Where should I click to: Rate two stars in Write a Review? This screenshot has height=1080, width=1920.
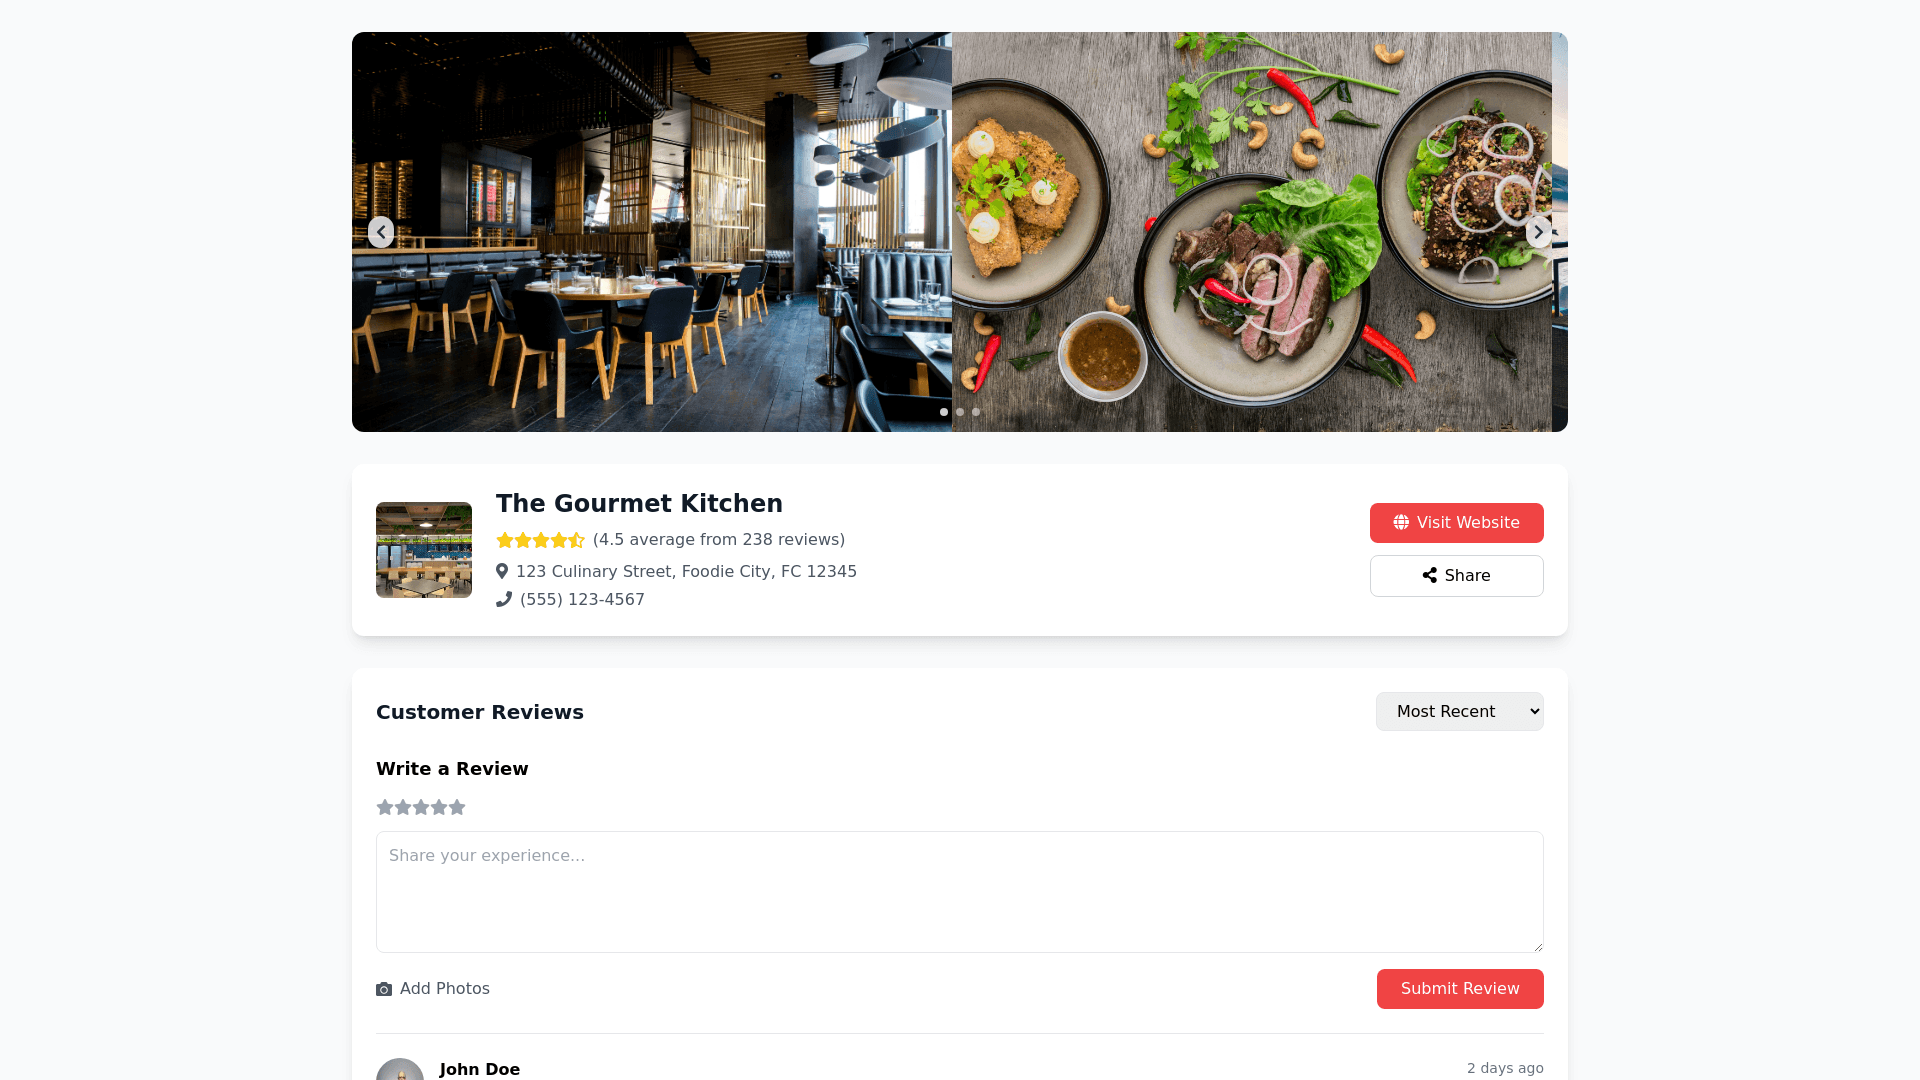tap(403, 807)
